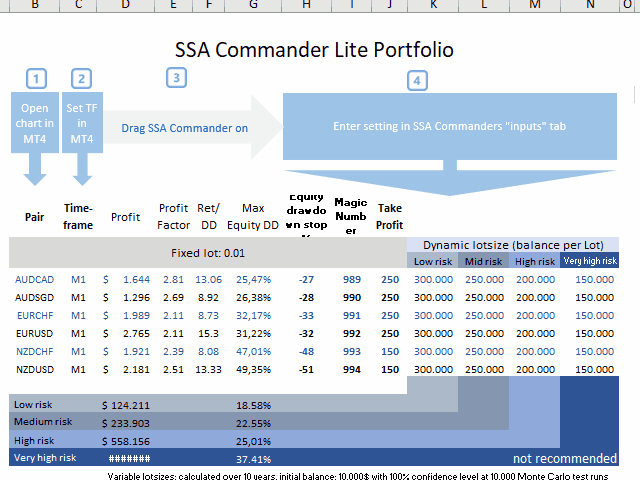Select column K header
Viewport: 640px width, 480px height.
click(433, 5)
